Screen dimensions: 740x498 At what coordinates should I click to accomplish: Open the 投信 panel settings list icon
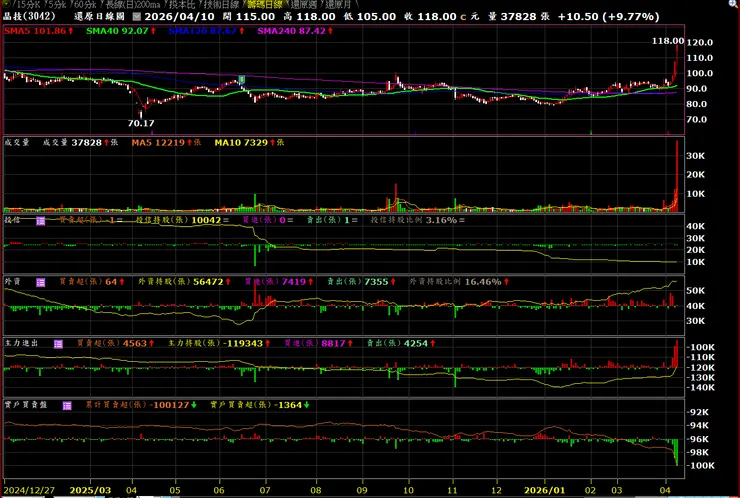[x=41, y=220]
